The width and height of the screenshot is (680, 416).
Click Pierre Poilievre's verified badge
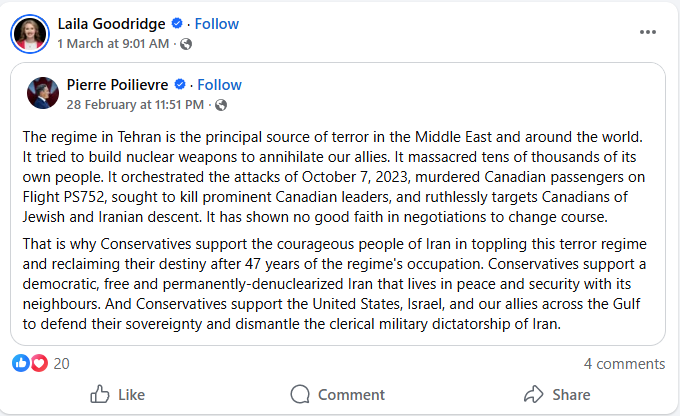180,84
